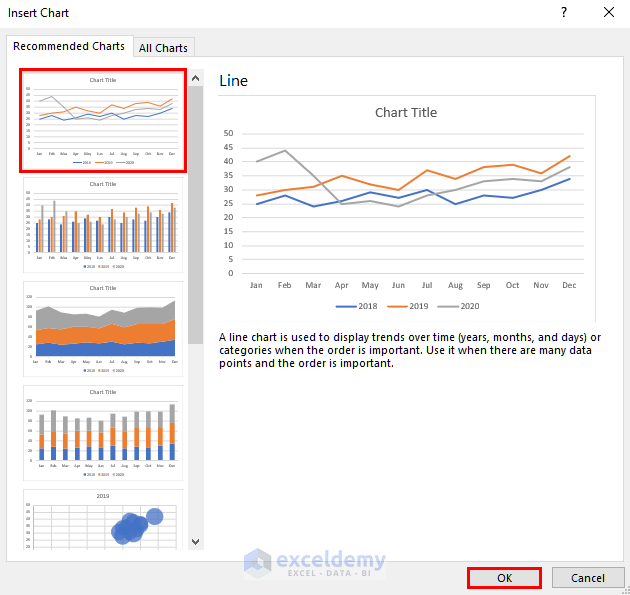
Task: Confirm with the OK button
Action: click(504, 578)
